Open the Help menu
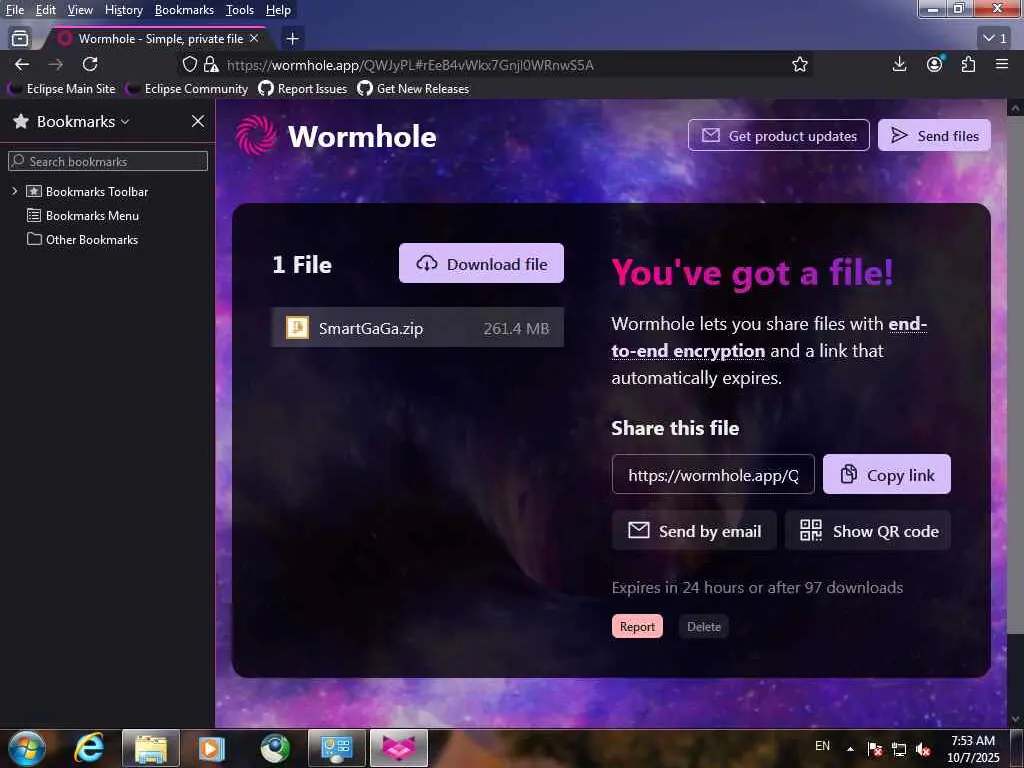This screenshot has width=1024, height=768. pos(278,10)
